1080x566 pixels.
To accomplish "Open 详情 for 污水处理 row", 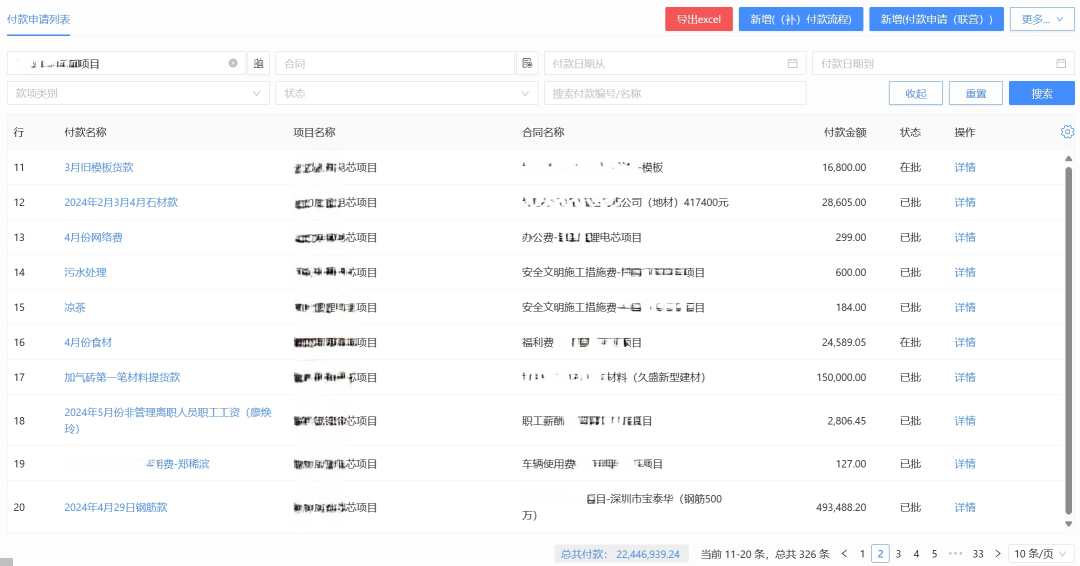I will click(964, 273).
